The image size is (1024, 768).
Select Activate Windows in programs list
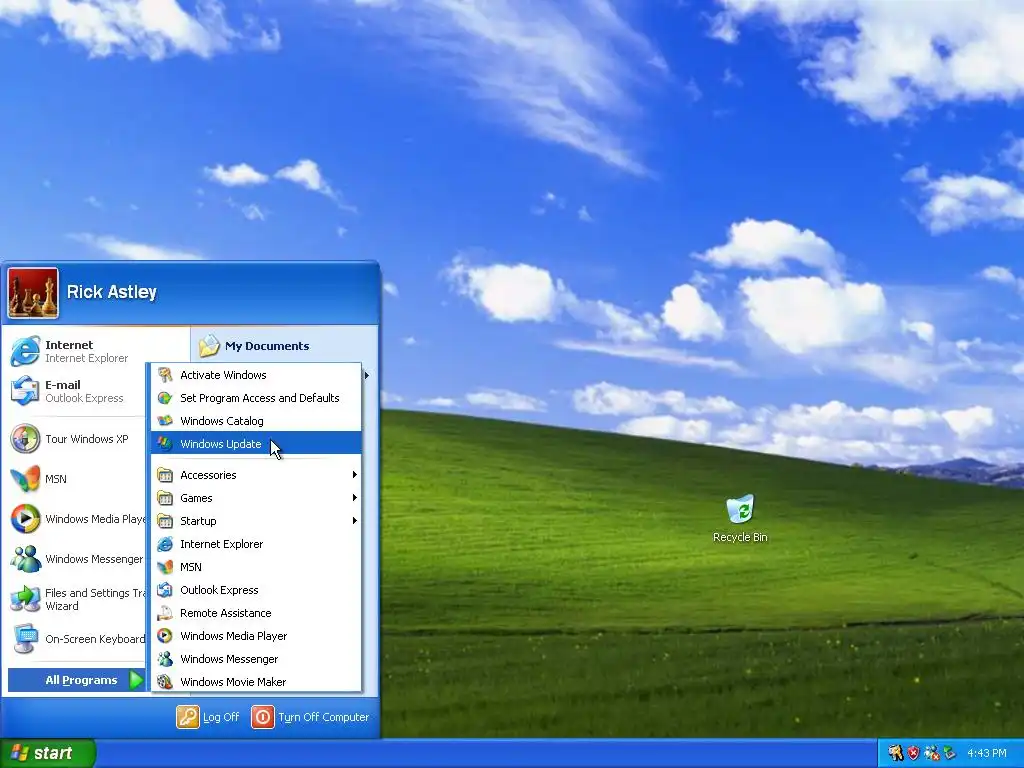click(256, 375)
